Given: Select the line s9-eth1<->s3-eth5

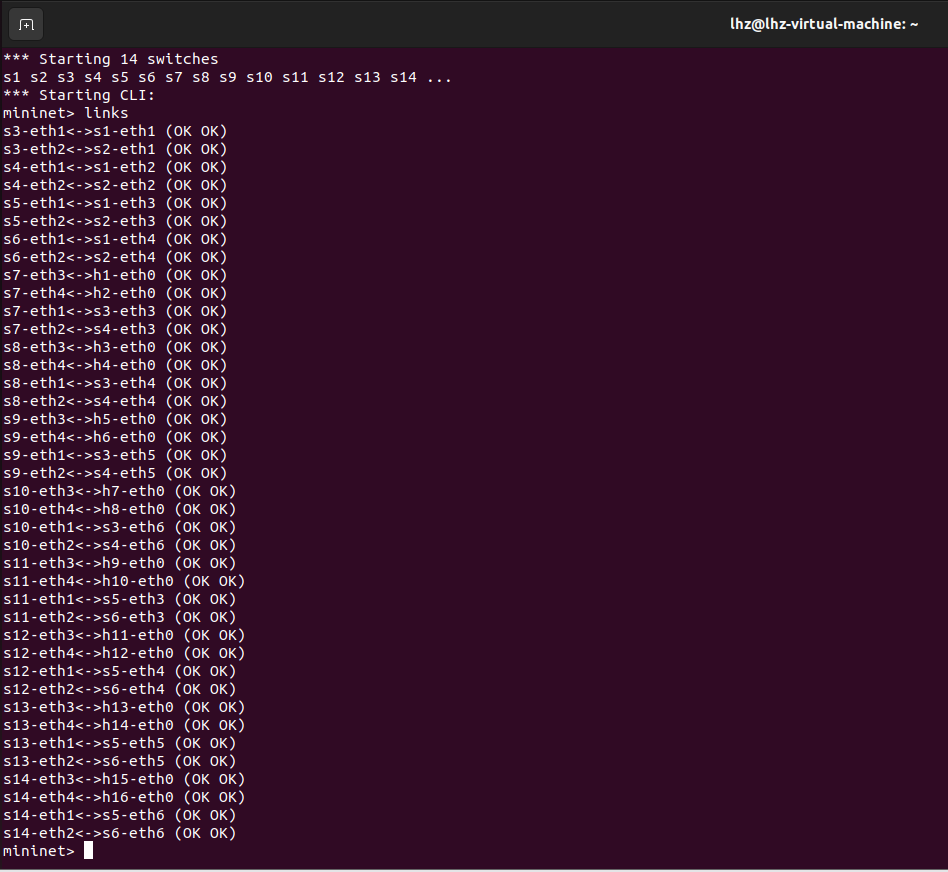Looking at the screenshot, I should (x=115, y=455).
